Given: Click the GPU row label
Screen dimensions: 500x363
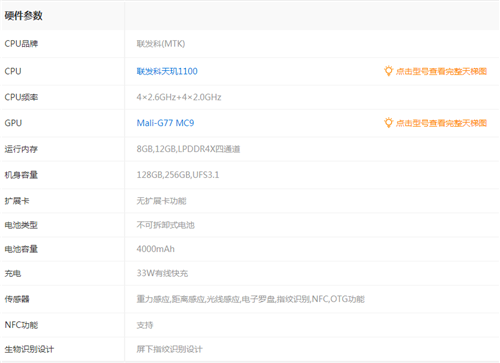Looking at the screenshot, I should (13, 123).
